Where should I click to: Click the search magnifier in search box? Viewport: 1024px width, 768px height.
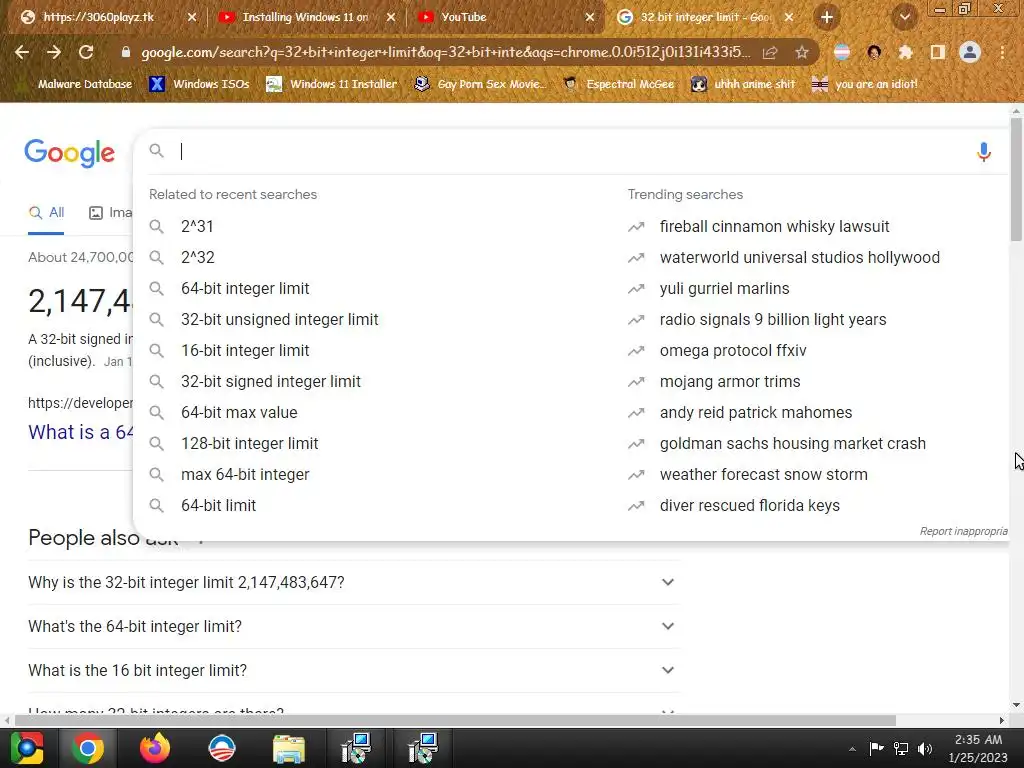[156, 151]
